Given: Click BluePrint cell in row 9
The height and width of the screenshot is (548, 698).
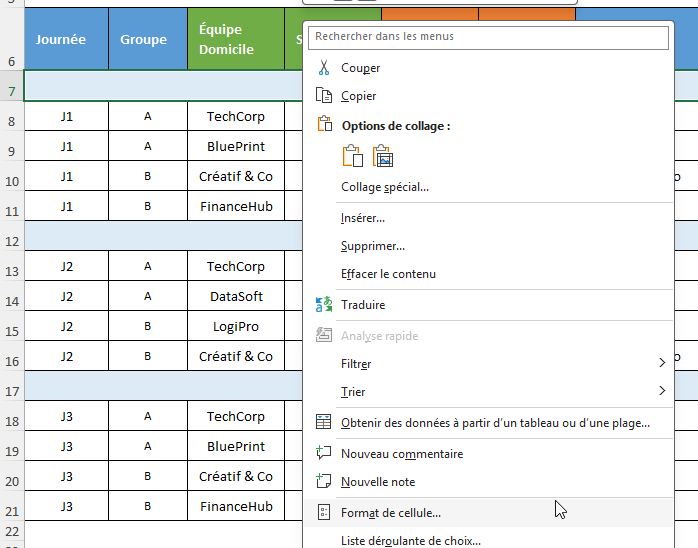Looking at the screenshot, I should point(236,146).
